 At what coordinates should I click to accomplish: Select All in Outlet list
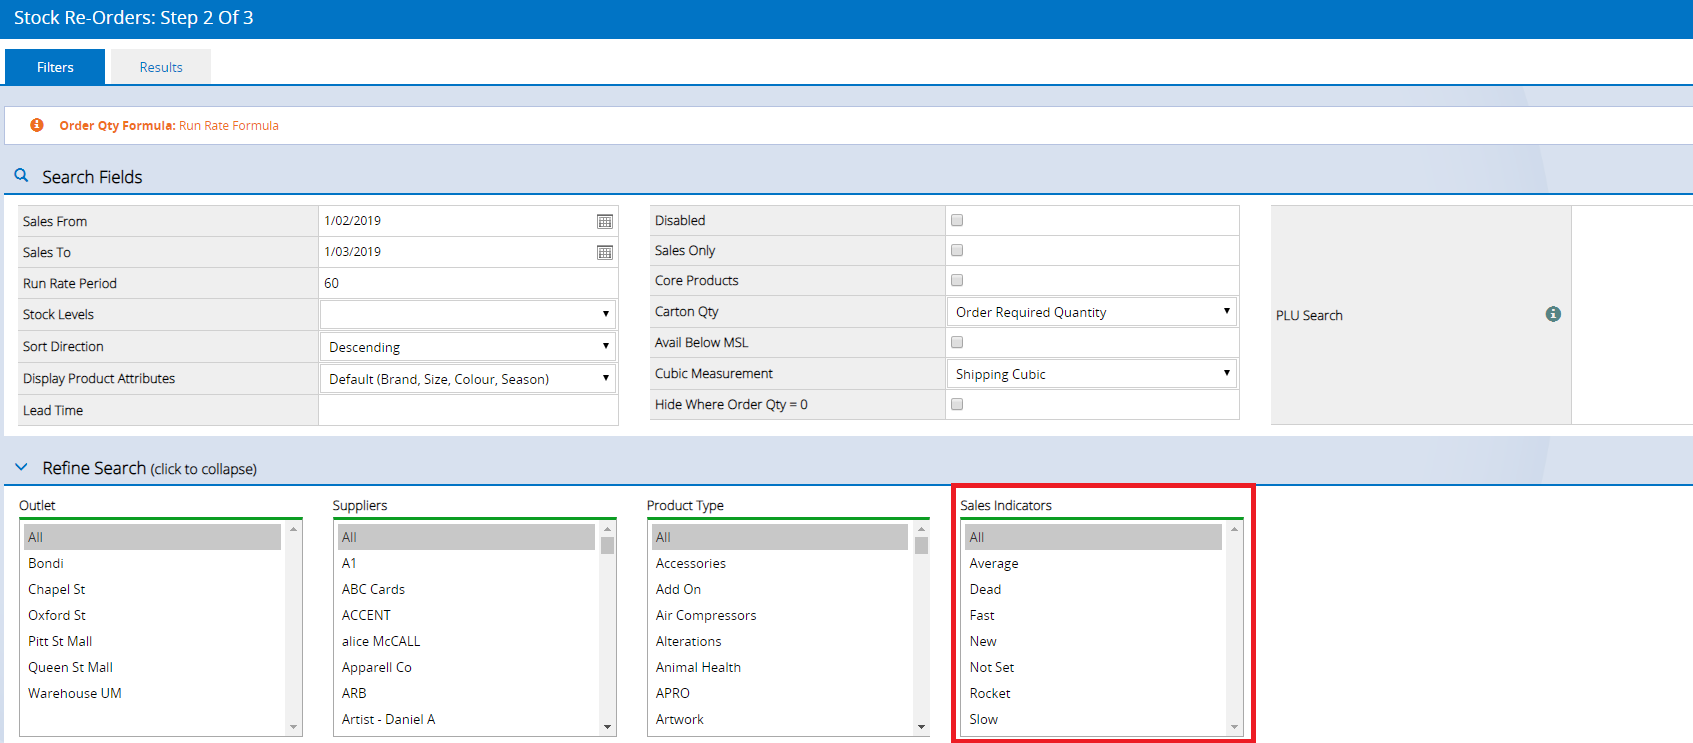[x=152, y=537]
